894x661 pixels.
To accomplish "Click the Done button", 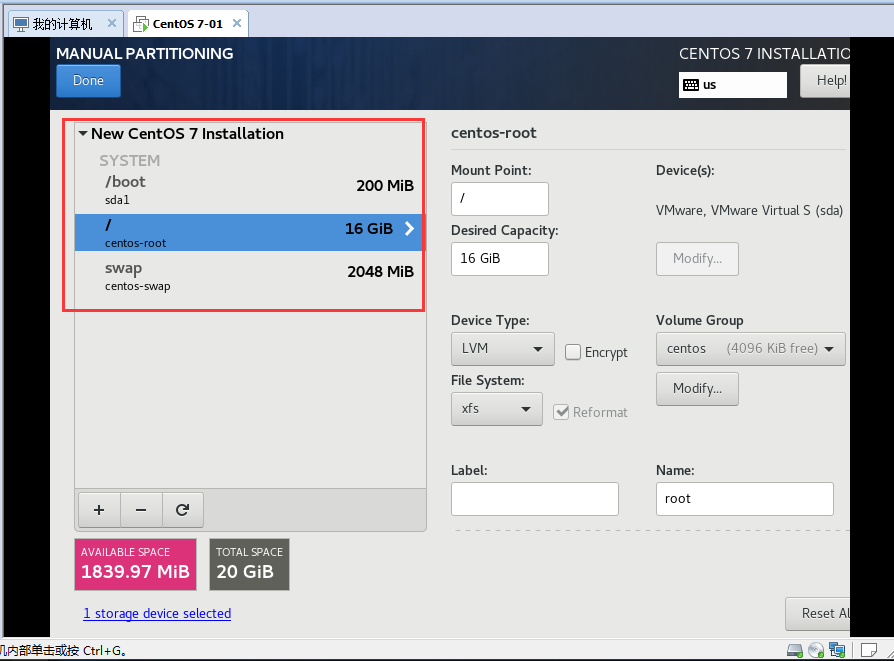I will [88, 80].
